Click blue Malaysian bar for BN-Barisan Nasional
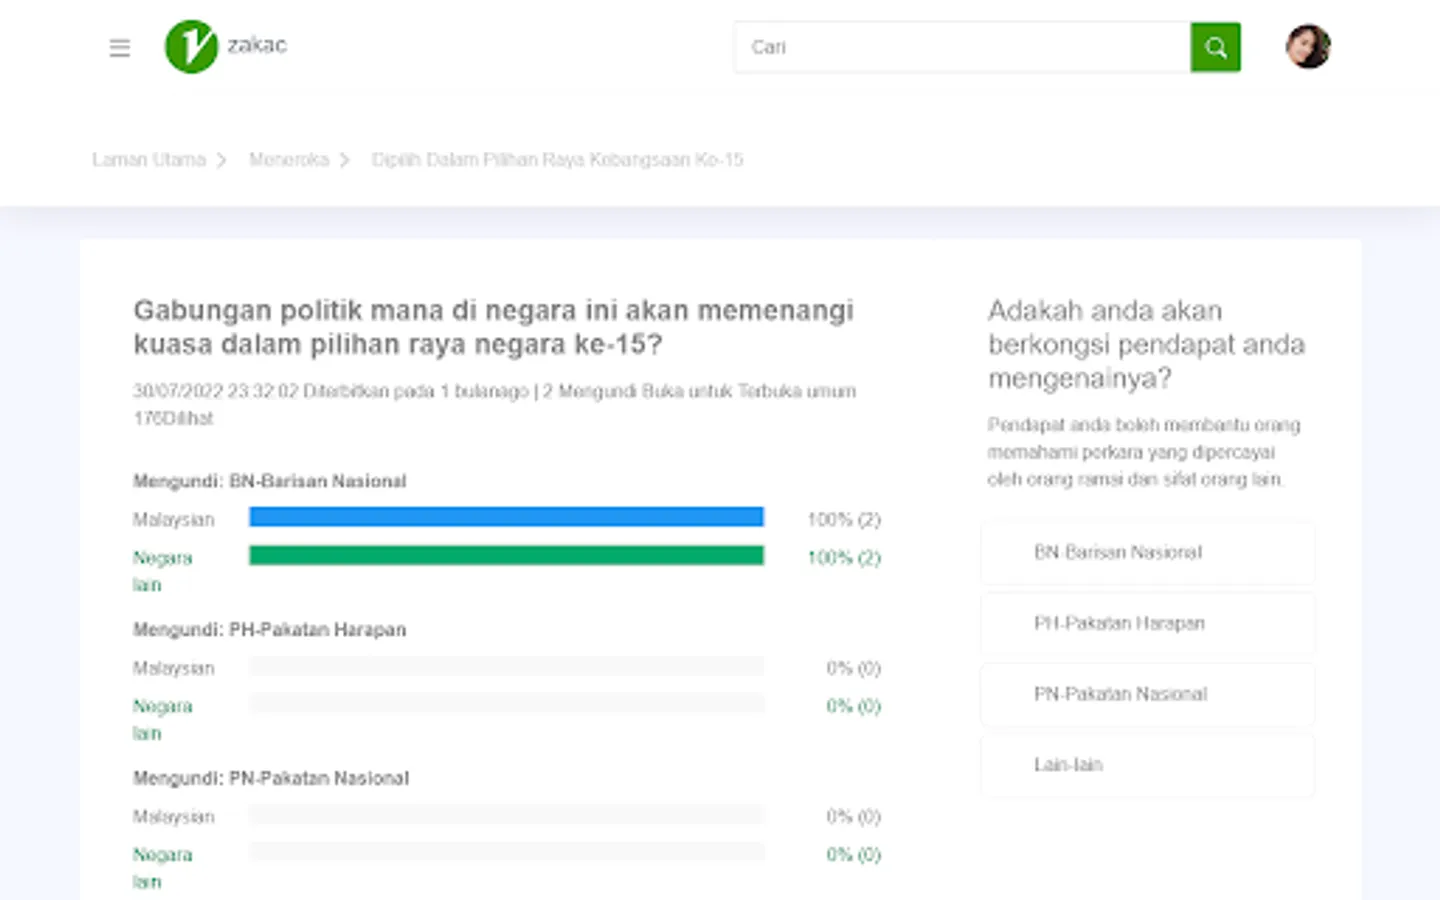Image resolution: width=1440 pixels, height=900 pixels. 506,517
